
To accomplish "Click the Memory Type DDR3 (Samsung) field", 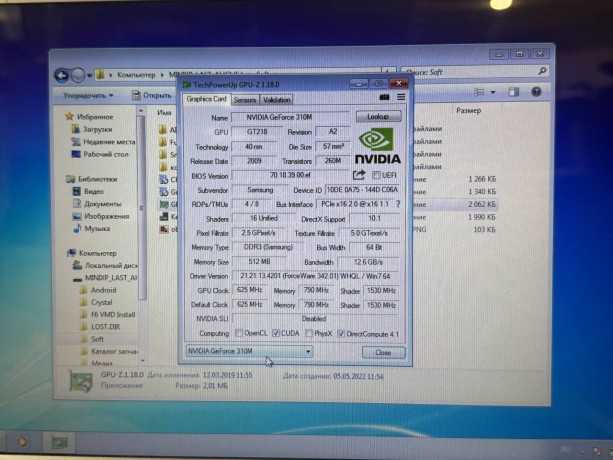I will tap(268, 247).
